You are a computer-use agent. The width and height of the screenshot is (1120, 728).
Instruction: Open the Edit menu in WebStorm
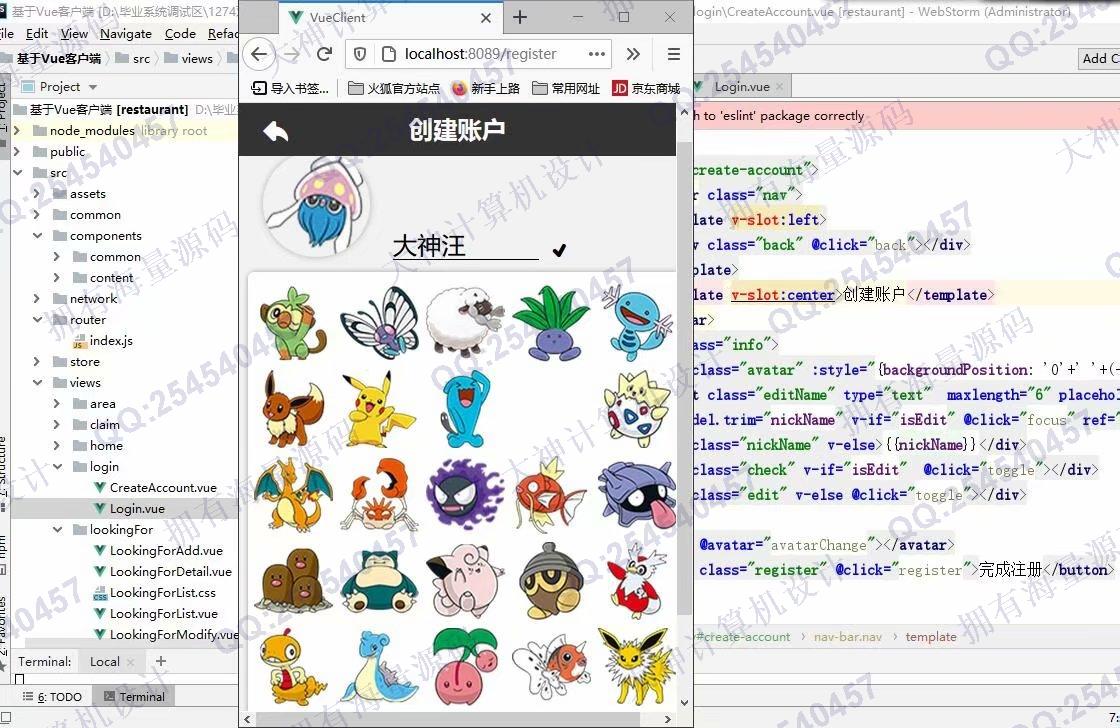[37, 34]
